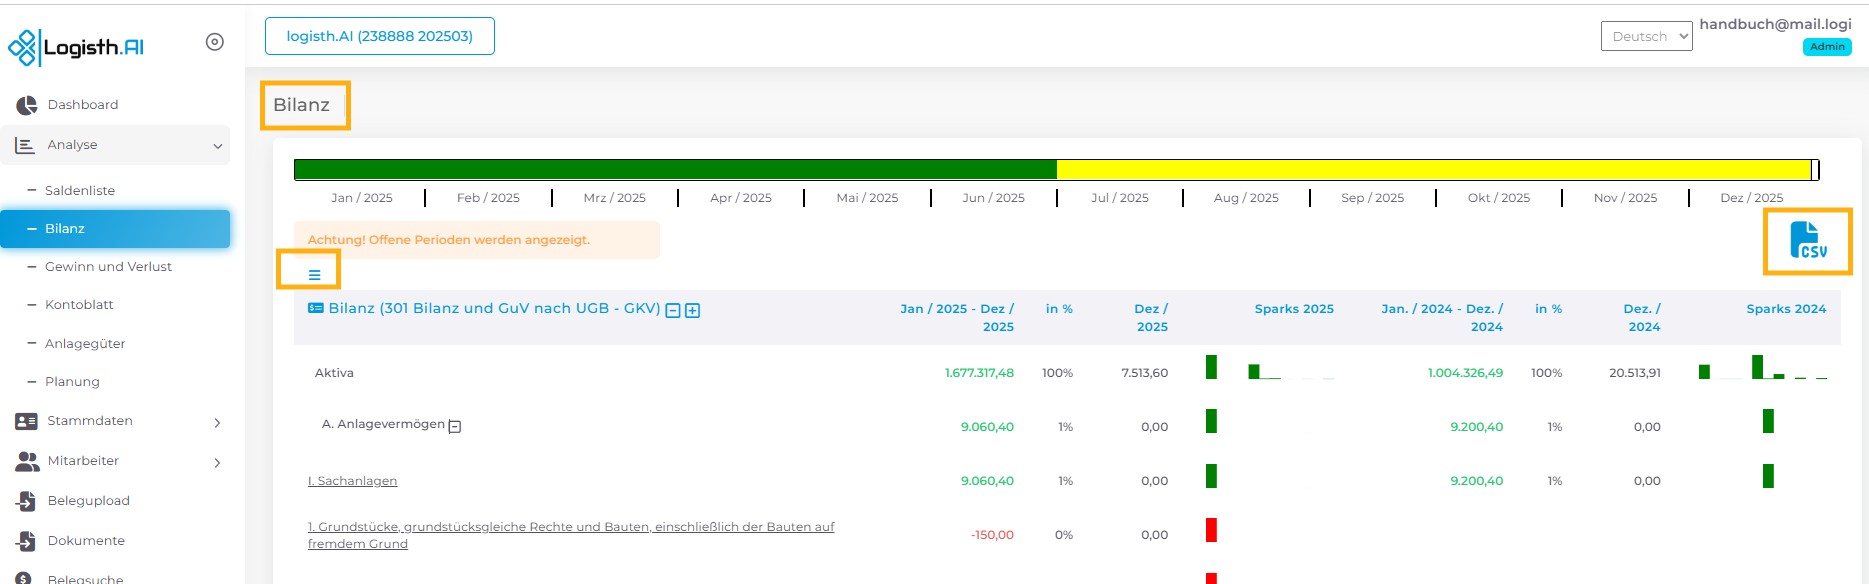Click the yellow segment of period bar
Screen dimensions: 1869x584
(x=1433, y=170)
